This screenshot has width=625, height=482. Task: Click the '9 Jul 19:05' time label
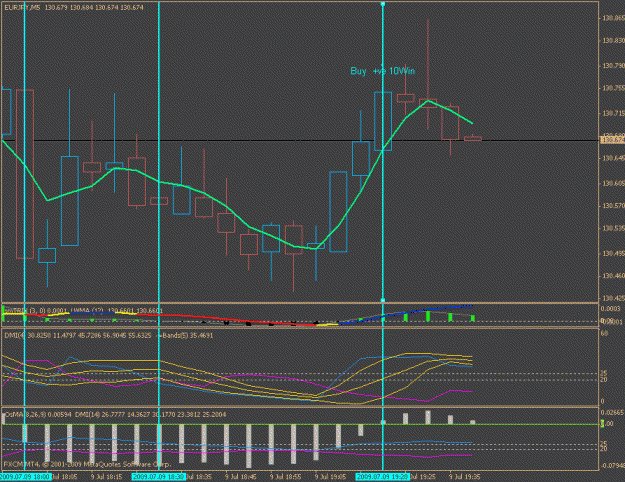click(330, 477)
